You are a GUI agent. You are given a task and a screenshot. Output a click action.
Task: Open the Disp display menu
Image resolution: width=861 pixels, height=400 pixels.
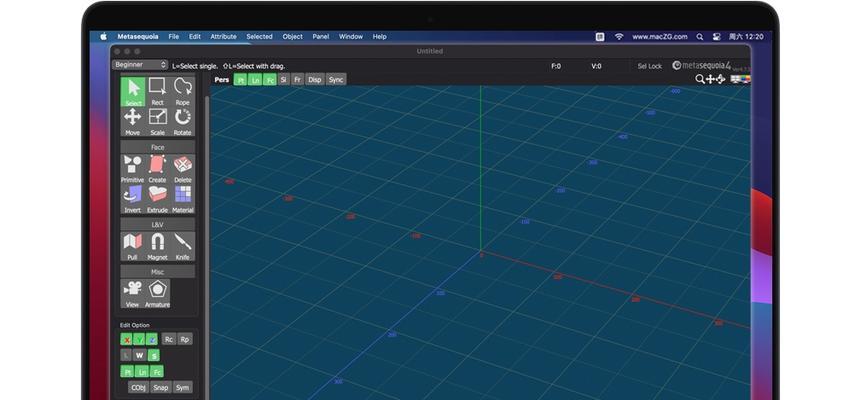tap(315, 80)
